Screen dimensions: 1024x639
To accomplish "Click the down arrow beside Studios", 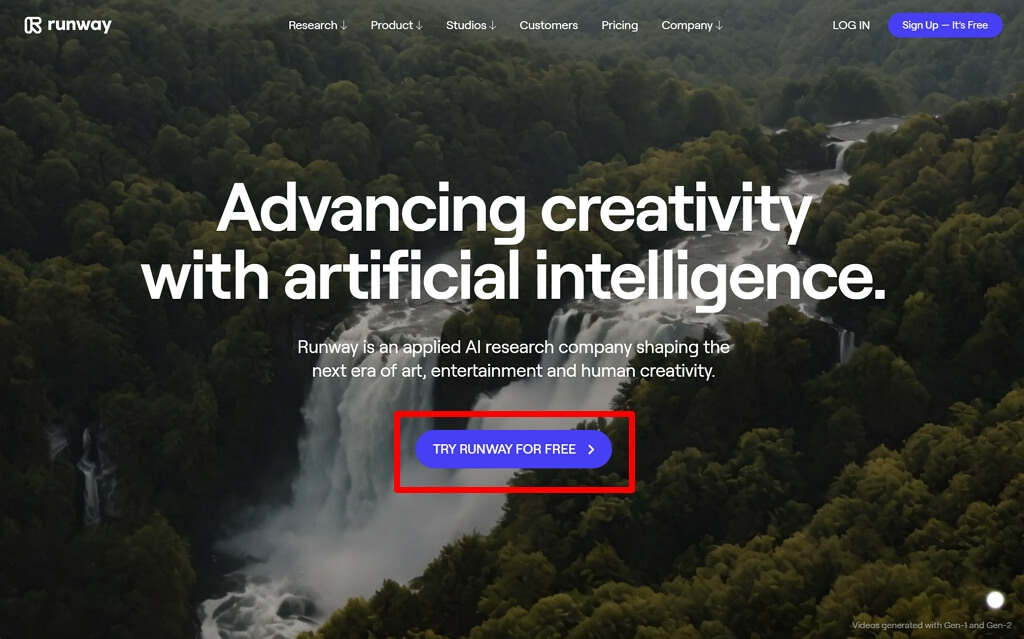I will [x=492, y=25].
